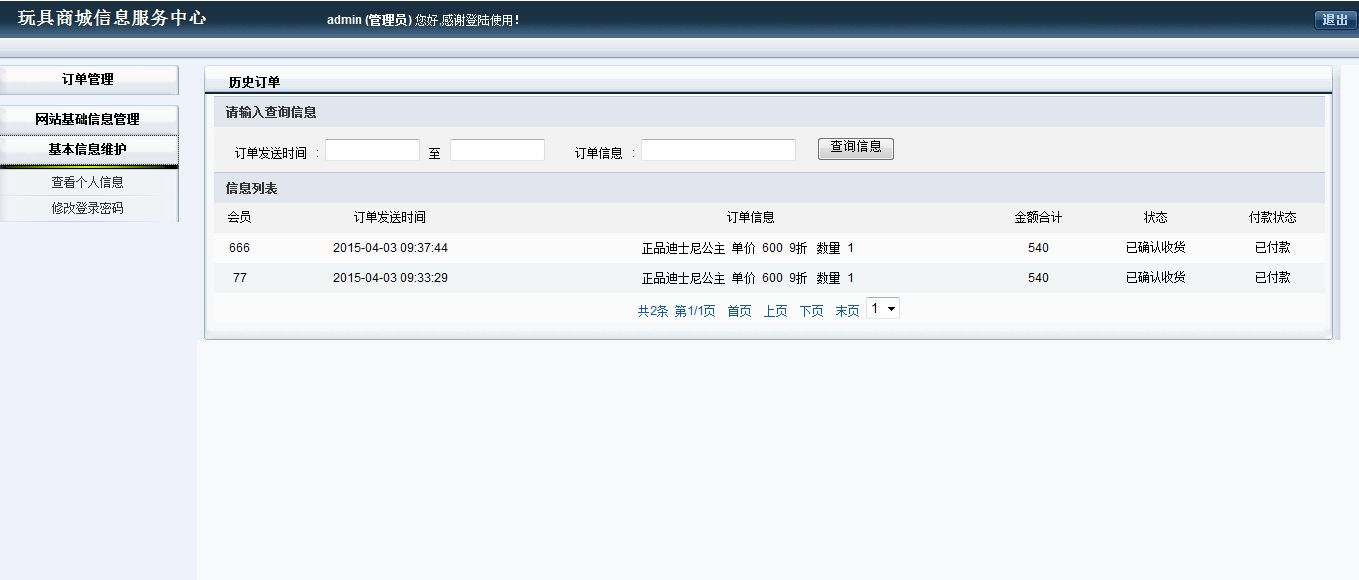This screenshot has width=1359, height=580.
Task: Click the 订单发送时间 column header
Action: coord(390,217)
